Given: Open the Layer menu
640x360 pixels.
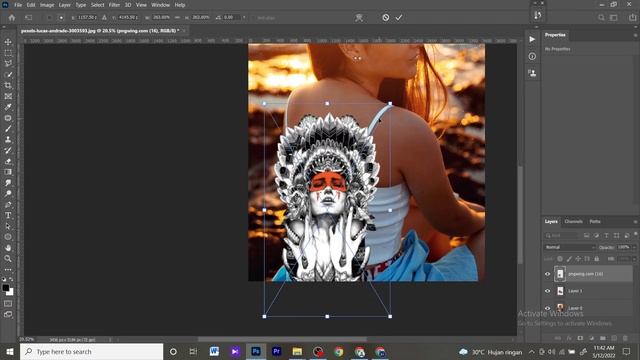Looking at the screenshot, I should 64,5.
